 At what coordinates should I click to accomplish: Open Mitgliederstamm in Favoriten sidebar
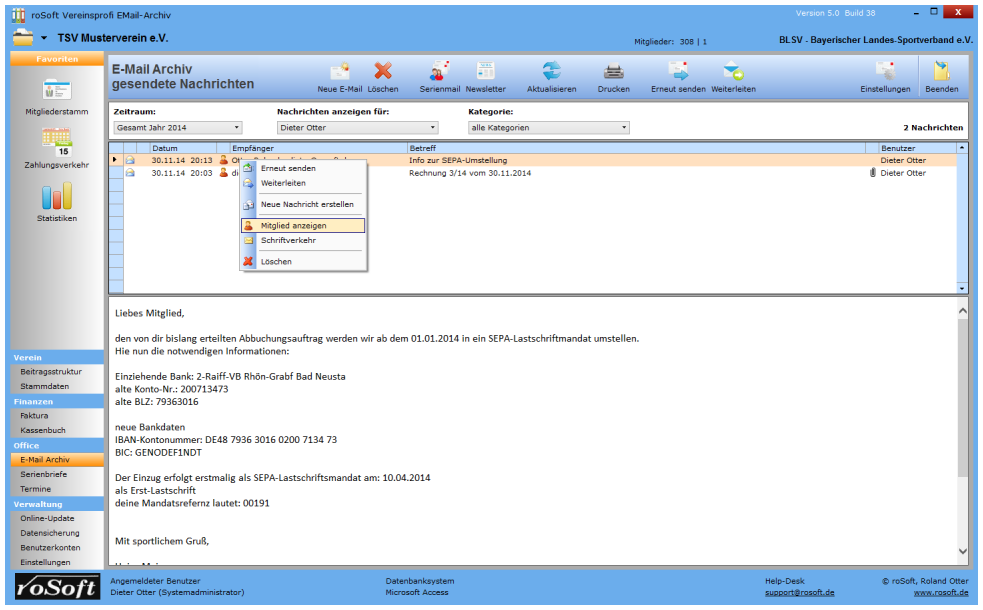57,90
